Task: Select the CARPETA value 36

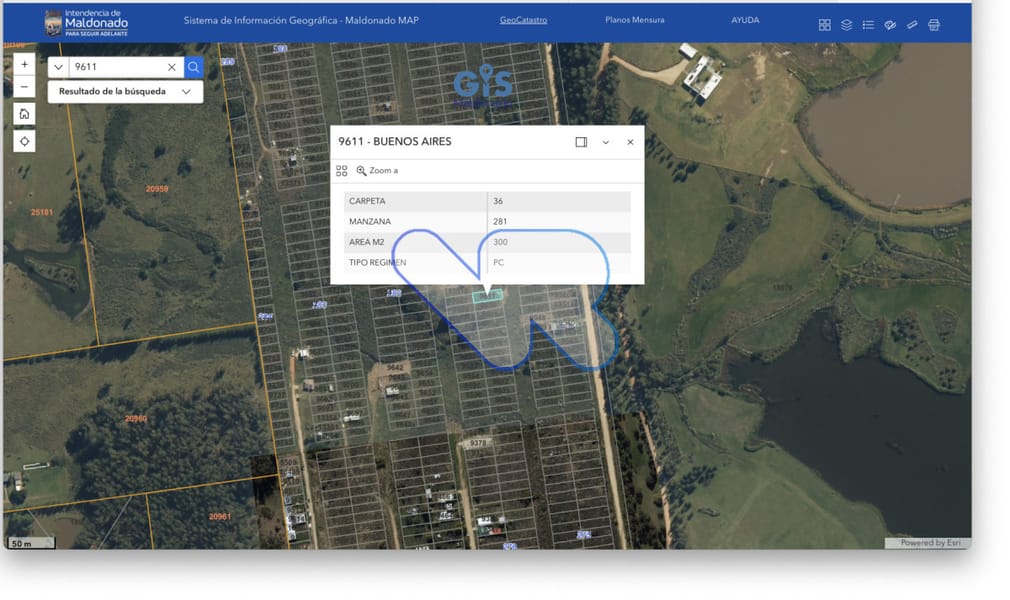Action: (498, 201)
